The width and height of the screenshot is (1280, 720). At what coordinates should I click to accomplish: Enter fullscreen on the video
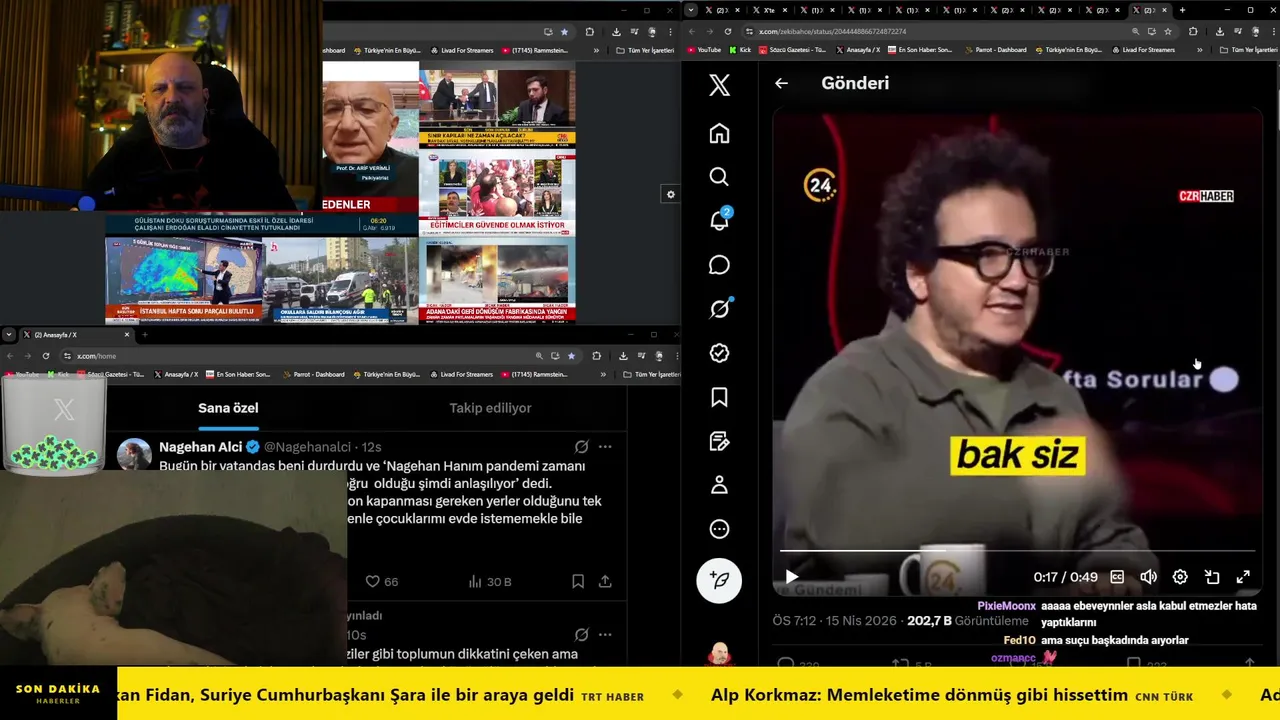pyautogui.click(x=1243, y=577)
